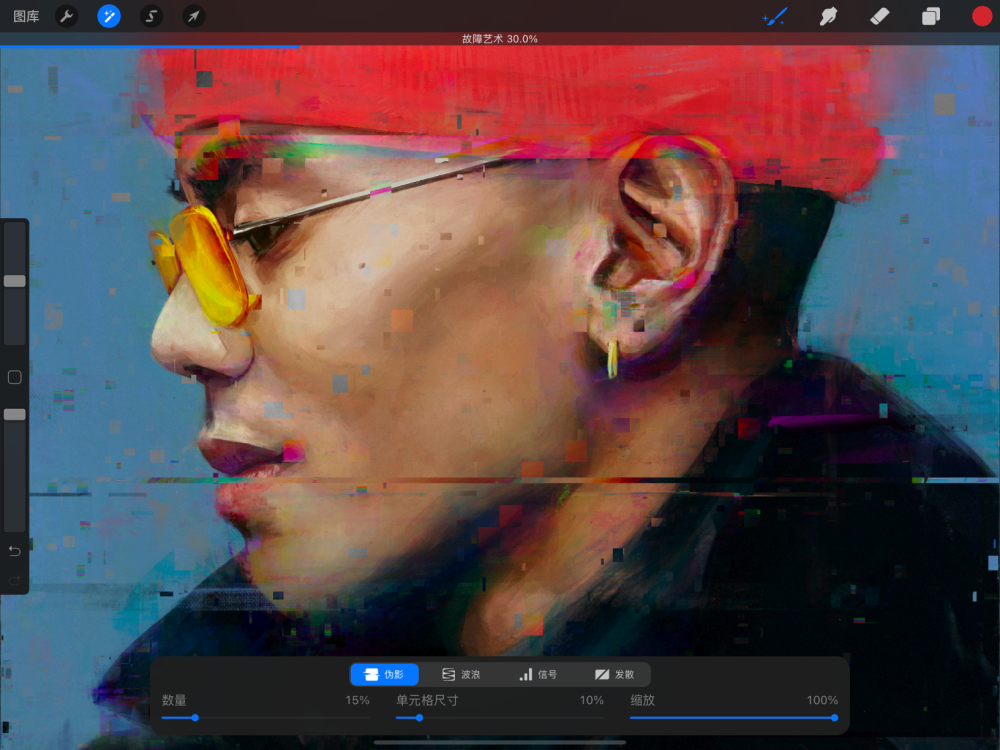This screenshot has height=750, width=1000.
Task: Undo the last action in sidebar
Action: point(15,551)
